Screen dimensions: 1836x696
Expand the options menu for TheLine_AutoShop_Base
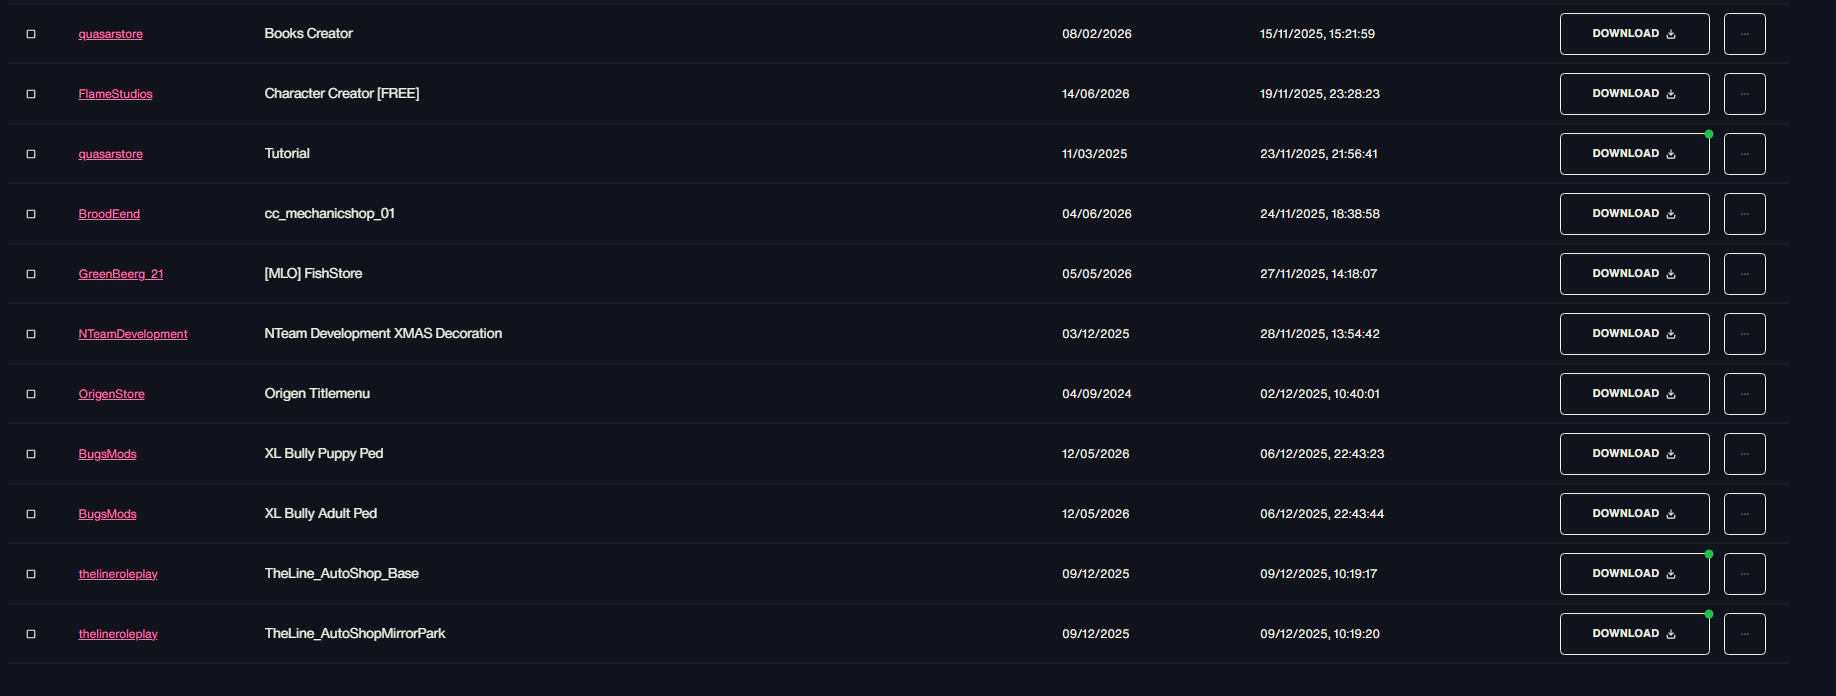(1744, 574)
